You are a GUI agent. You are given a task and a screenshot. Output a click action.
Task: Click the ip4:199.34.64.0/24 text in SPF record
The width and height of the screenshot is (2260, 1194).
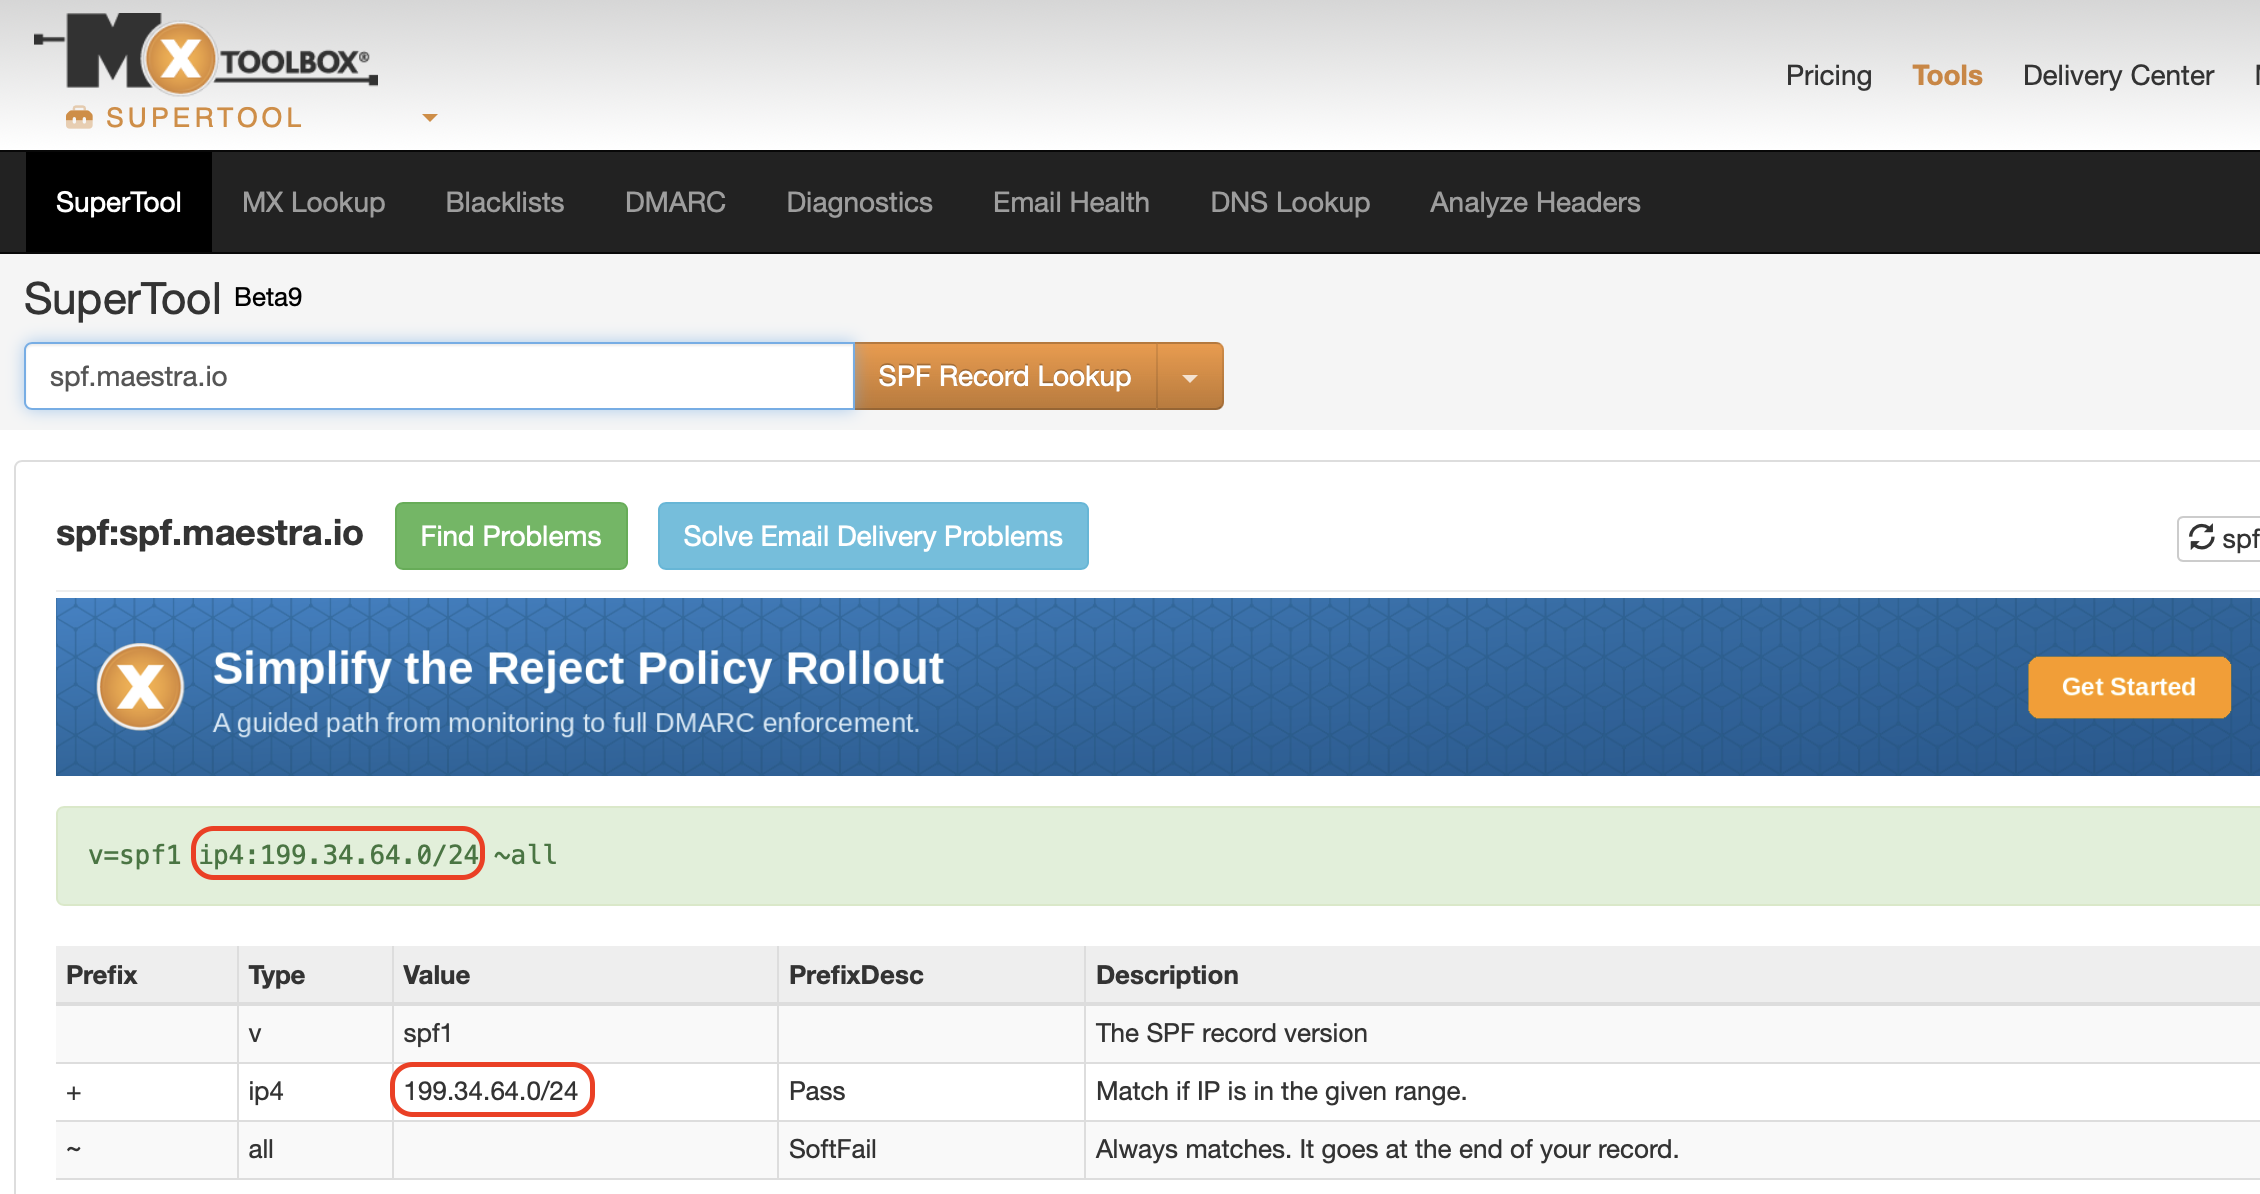click(x=338, y=854)
